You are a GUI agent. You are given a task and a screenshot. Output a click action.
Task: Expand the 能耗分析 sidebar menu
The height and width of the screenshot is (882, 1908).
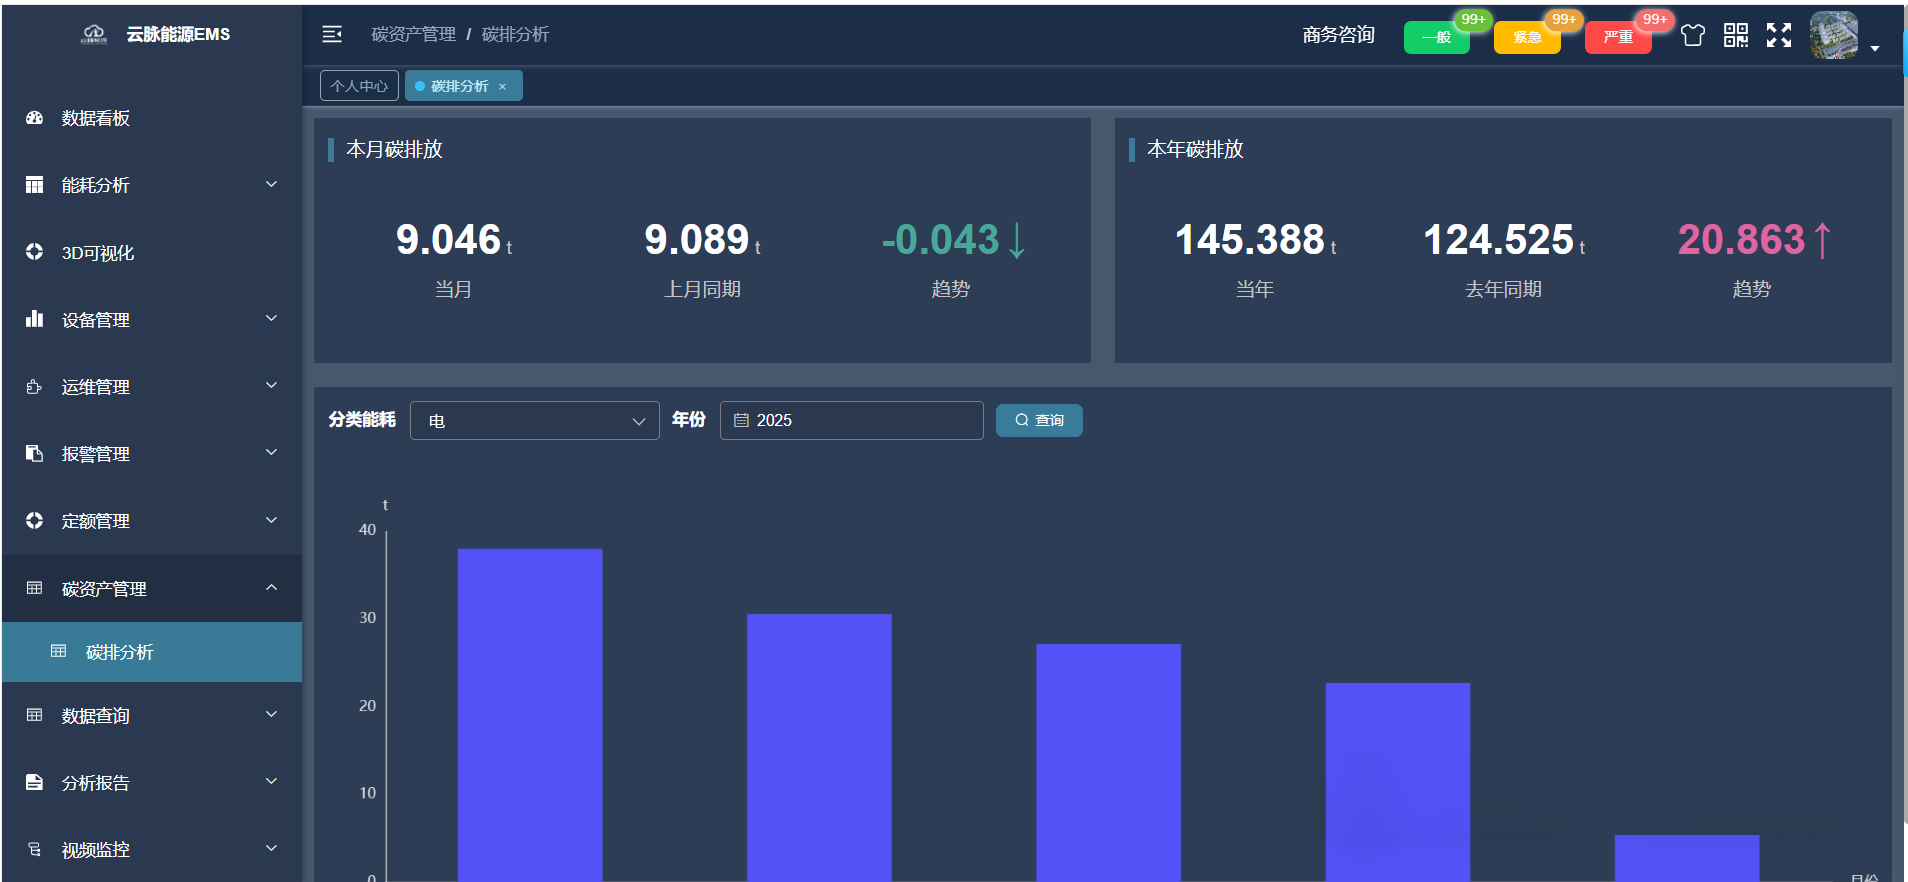pos(152,185)
